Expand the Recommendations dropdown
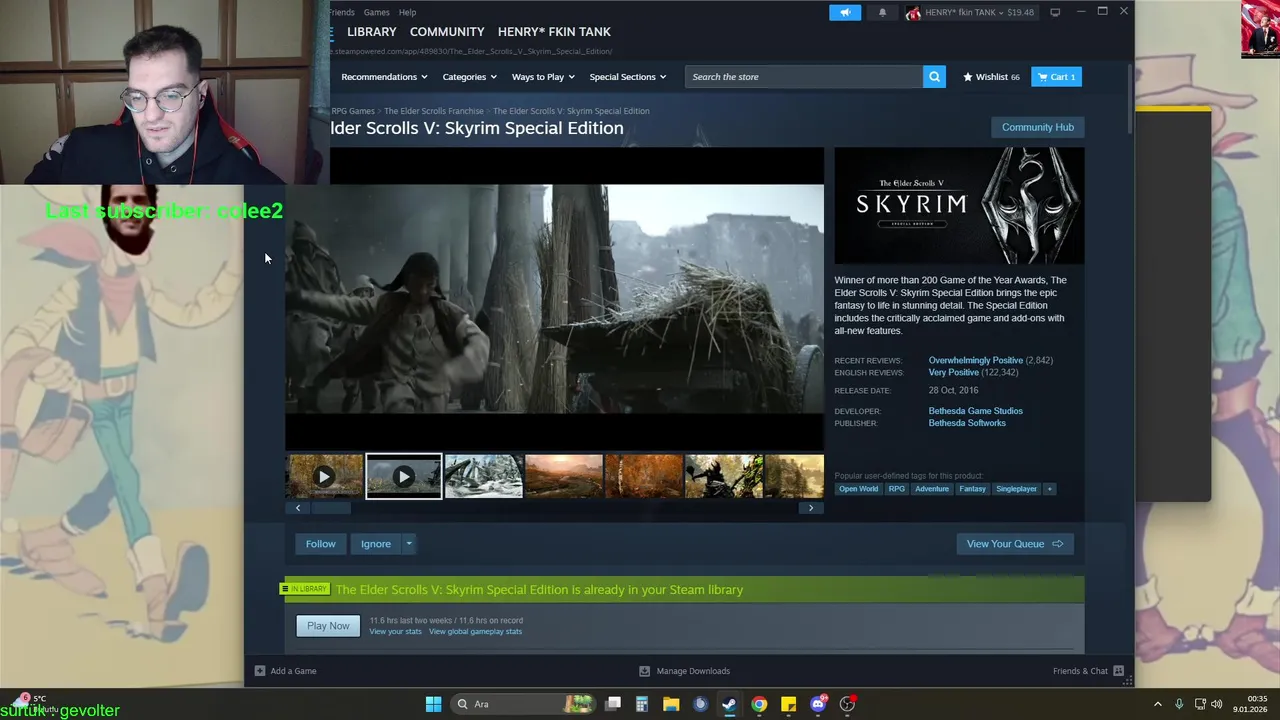The width and height of the screenshot is (1280, 720). pyautogui.click(x=384, y=77)
